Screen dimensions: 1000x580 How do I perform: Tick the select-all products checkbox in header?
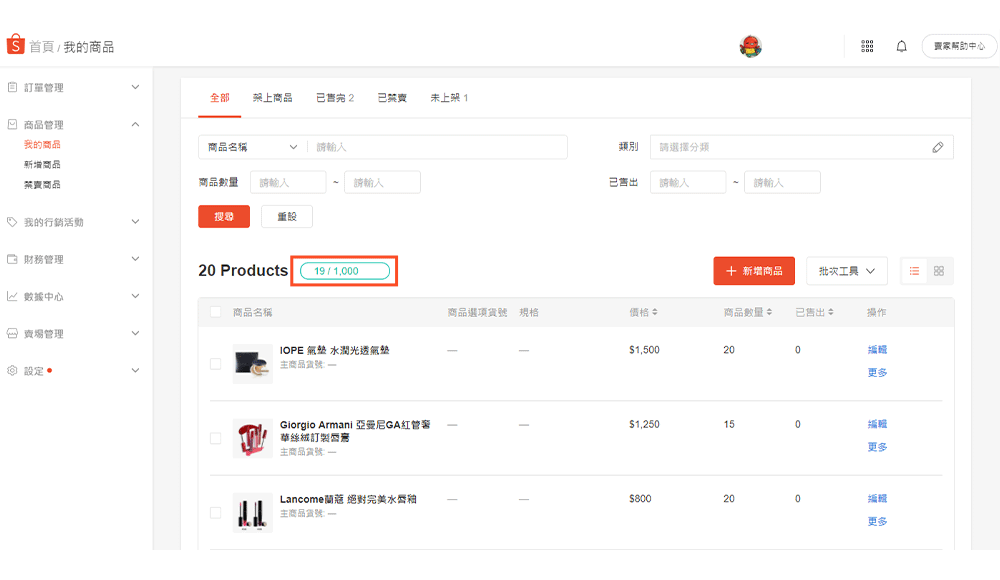(215, 313)
